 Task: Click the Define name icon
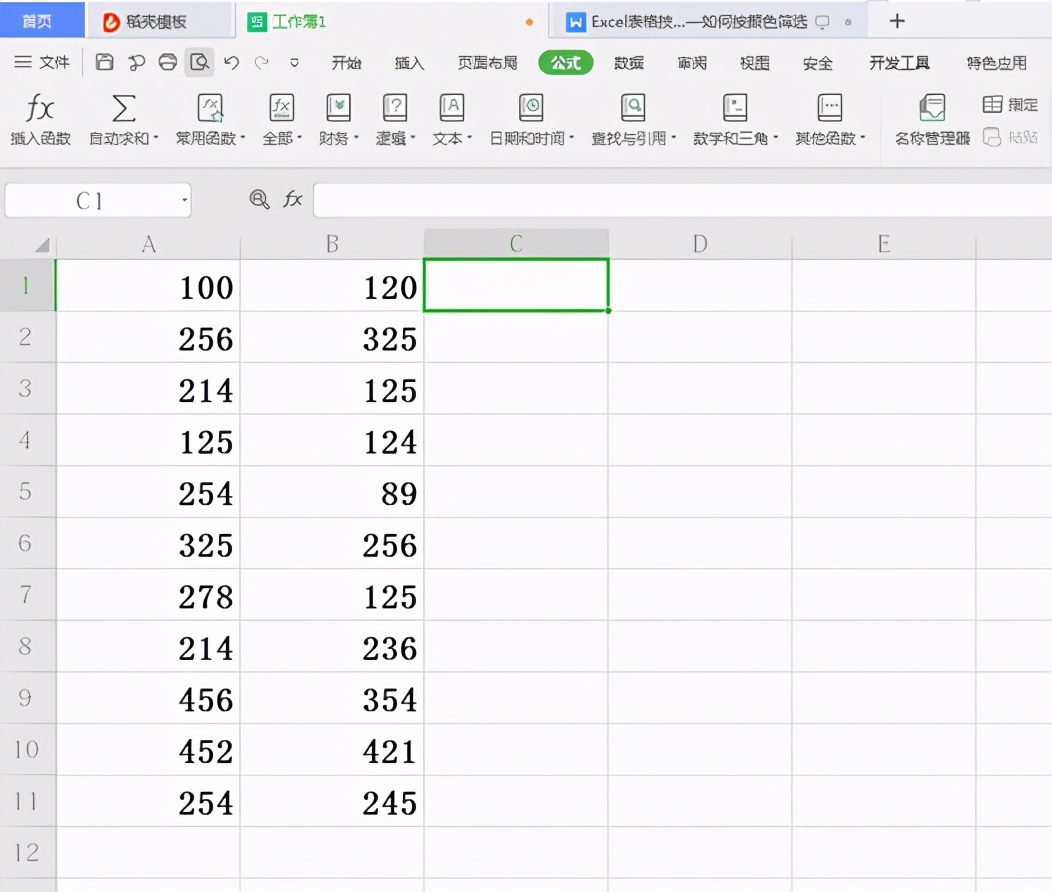[x=992, y=104]
